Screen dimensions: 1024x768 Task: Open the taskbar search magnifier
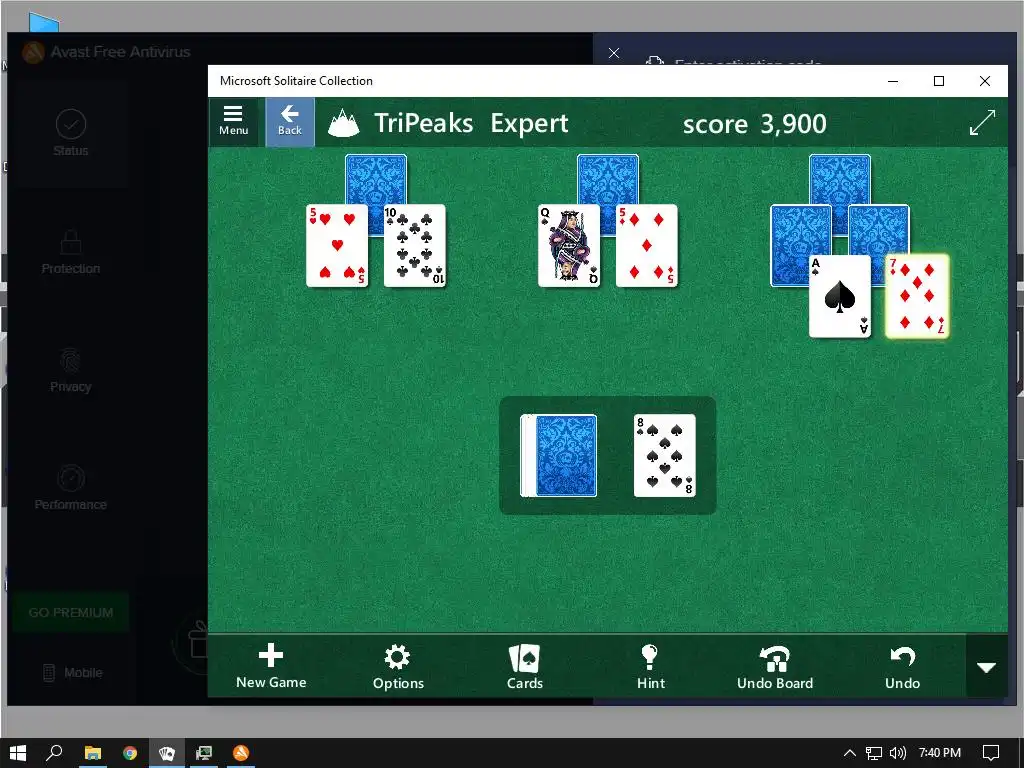(54, 753)
